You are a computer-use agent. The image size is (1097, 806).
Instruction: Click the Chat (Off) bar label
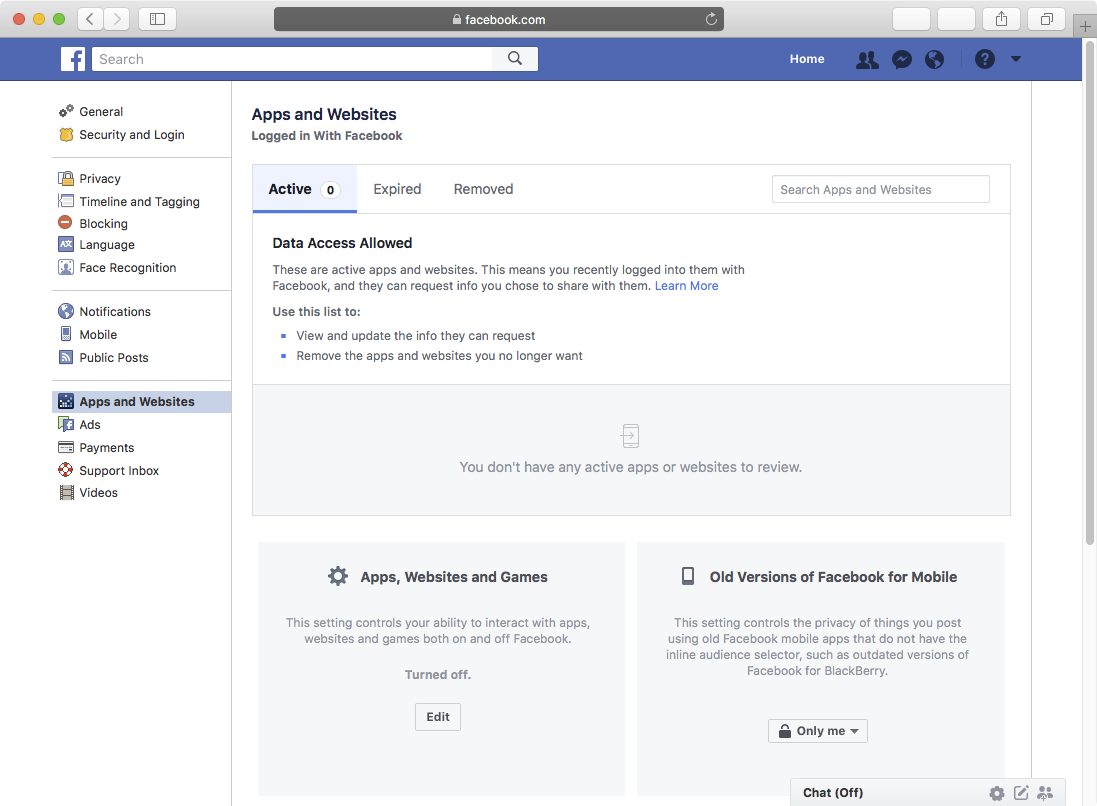coord(833,793)
